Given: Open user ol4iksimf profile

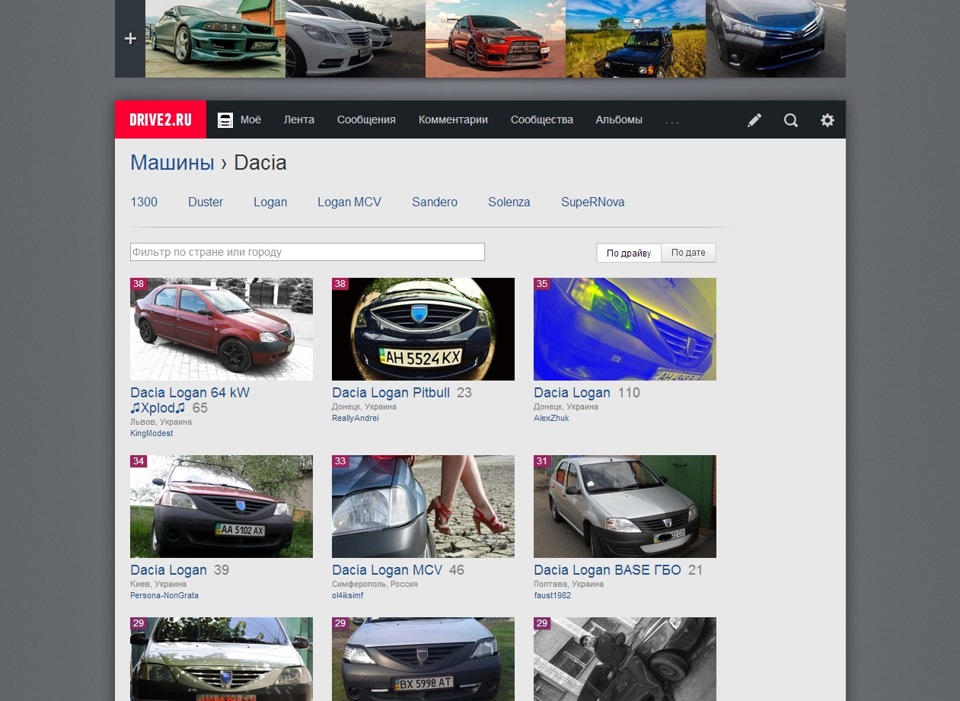Looking at the screenshot, I should coord(347,595).
